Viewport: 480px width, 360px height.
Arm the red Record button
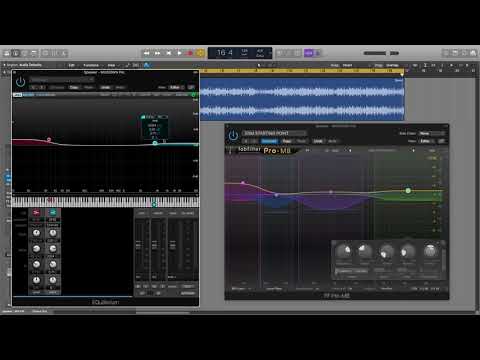(190, 53)
